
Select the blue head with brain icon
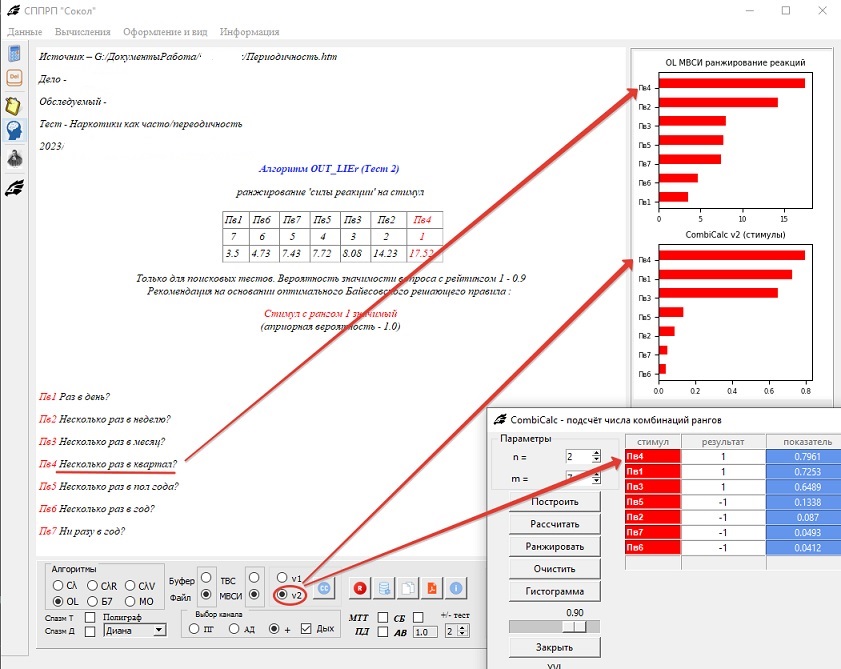[14, 131]
